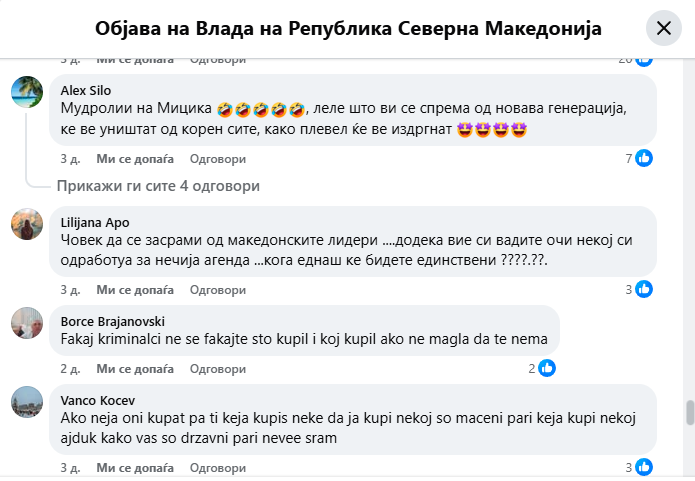This screenshot has width=695, height=481.
Task: Open Vanco Kocev's profile avatar
Action: point(26,403)
